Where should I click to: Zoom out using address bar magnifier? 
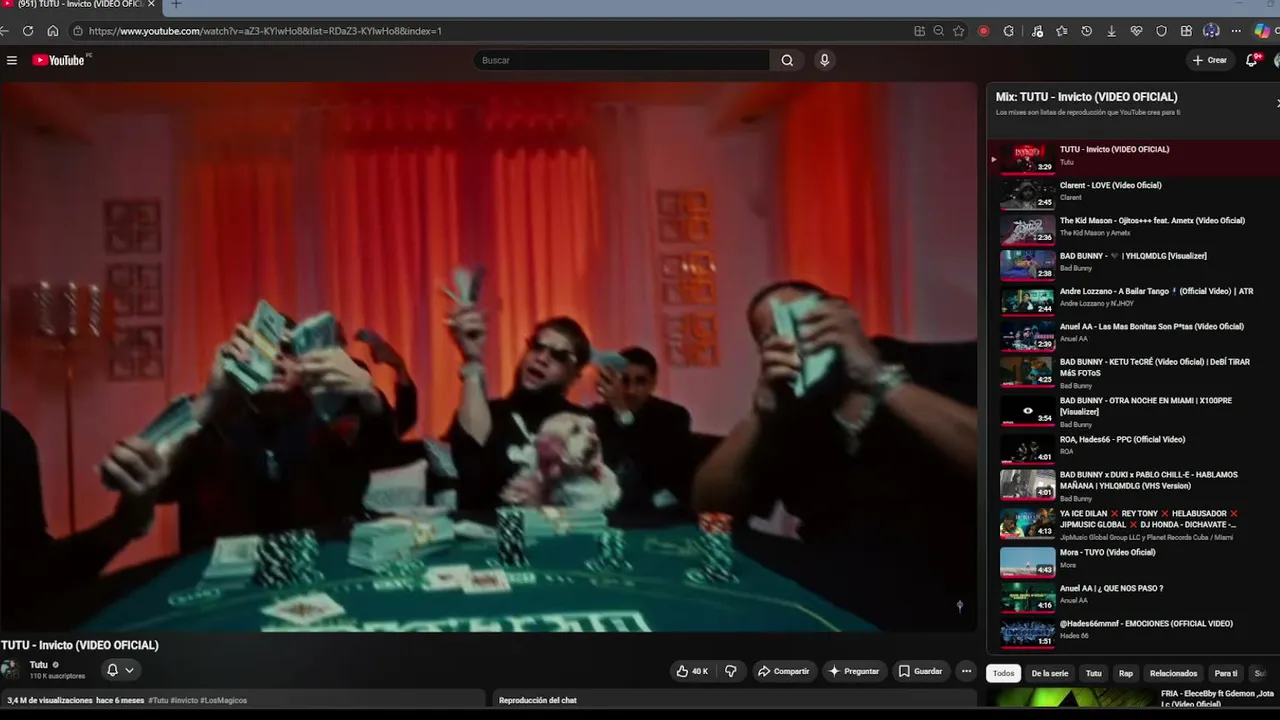939,31
